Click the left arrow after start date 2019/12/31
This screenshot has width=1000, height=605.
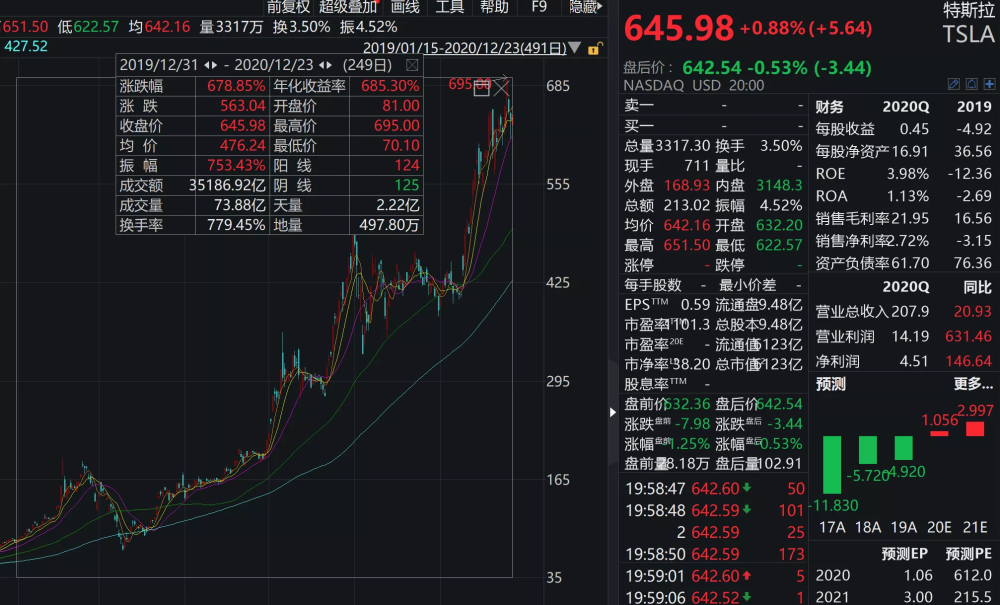207,65
